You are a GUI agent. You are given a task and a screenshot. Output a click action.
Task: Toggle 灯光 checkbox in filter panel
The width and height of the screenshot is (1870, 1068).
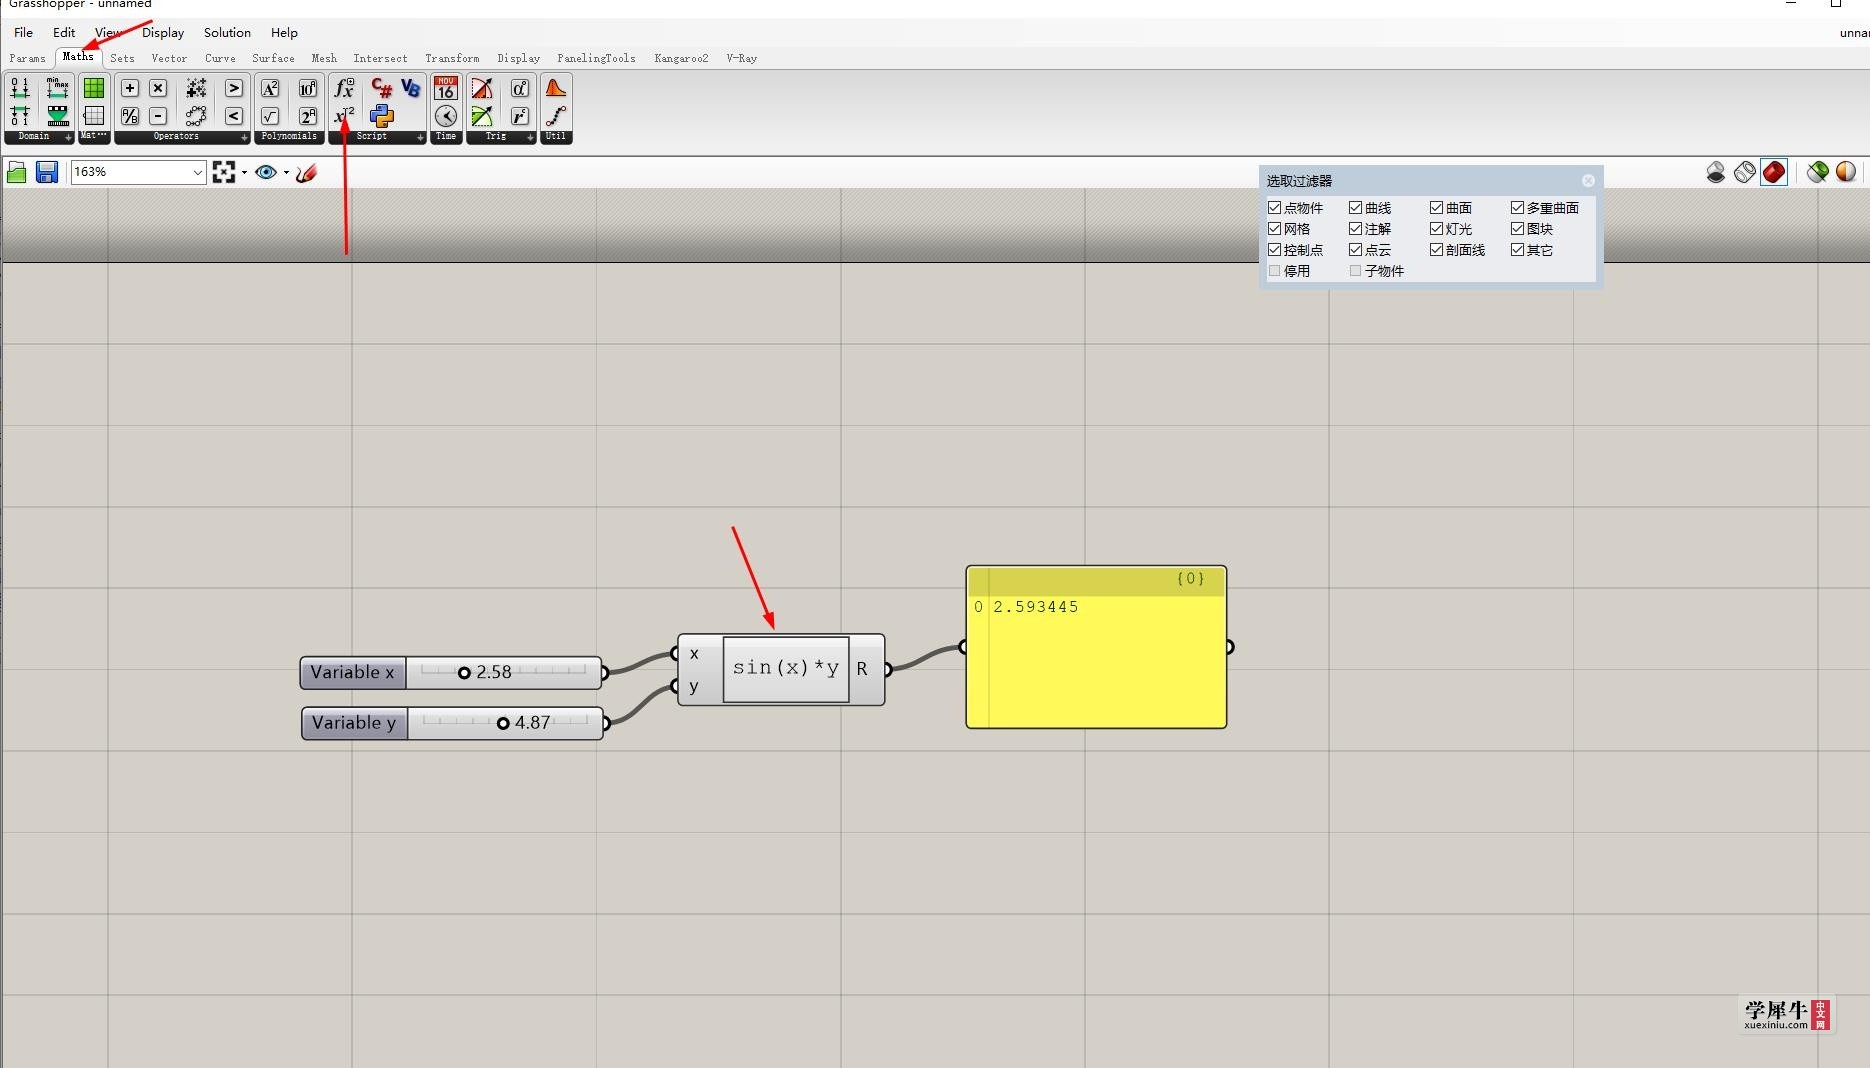coord(1436,229)
